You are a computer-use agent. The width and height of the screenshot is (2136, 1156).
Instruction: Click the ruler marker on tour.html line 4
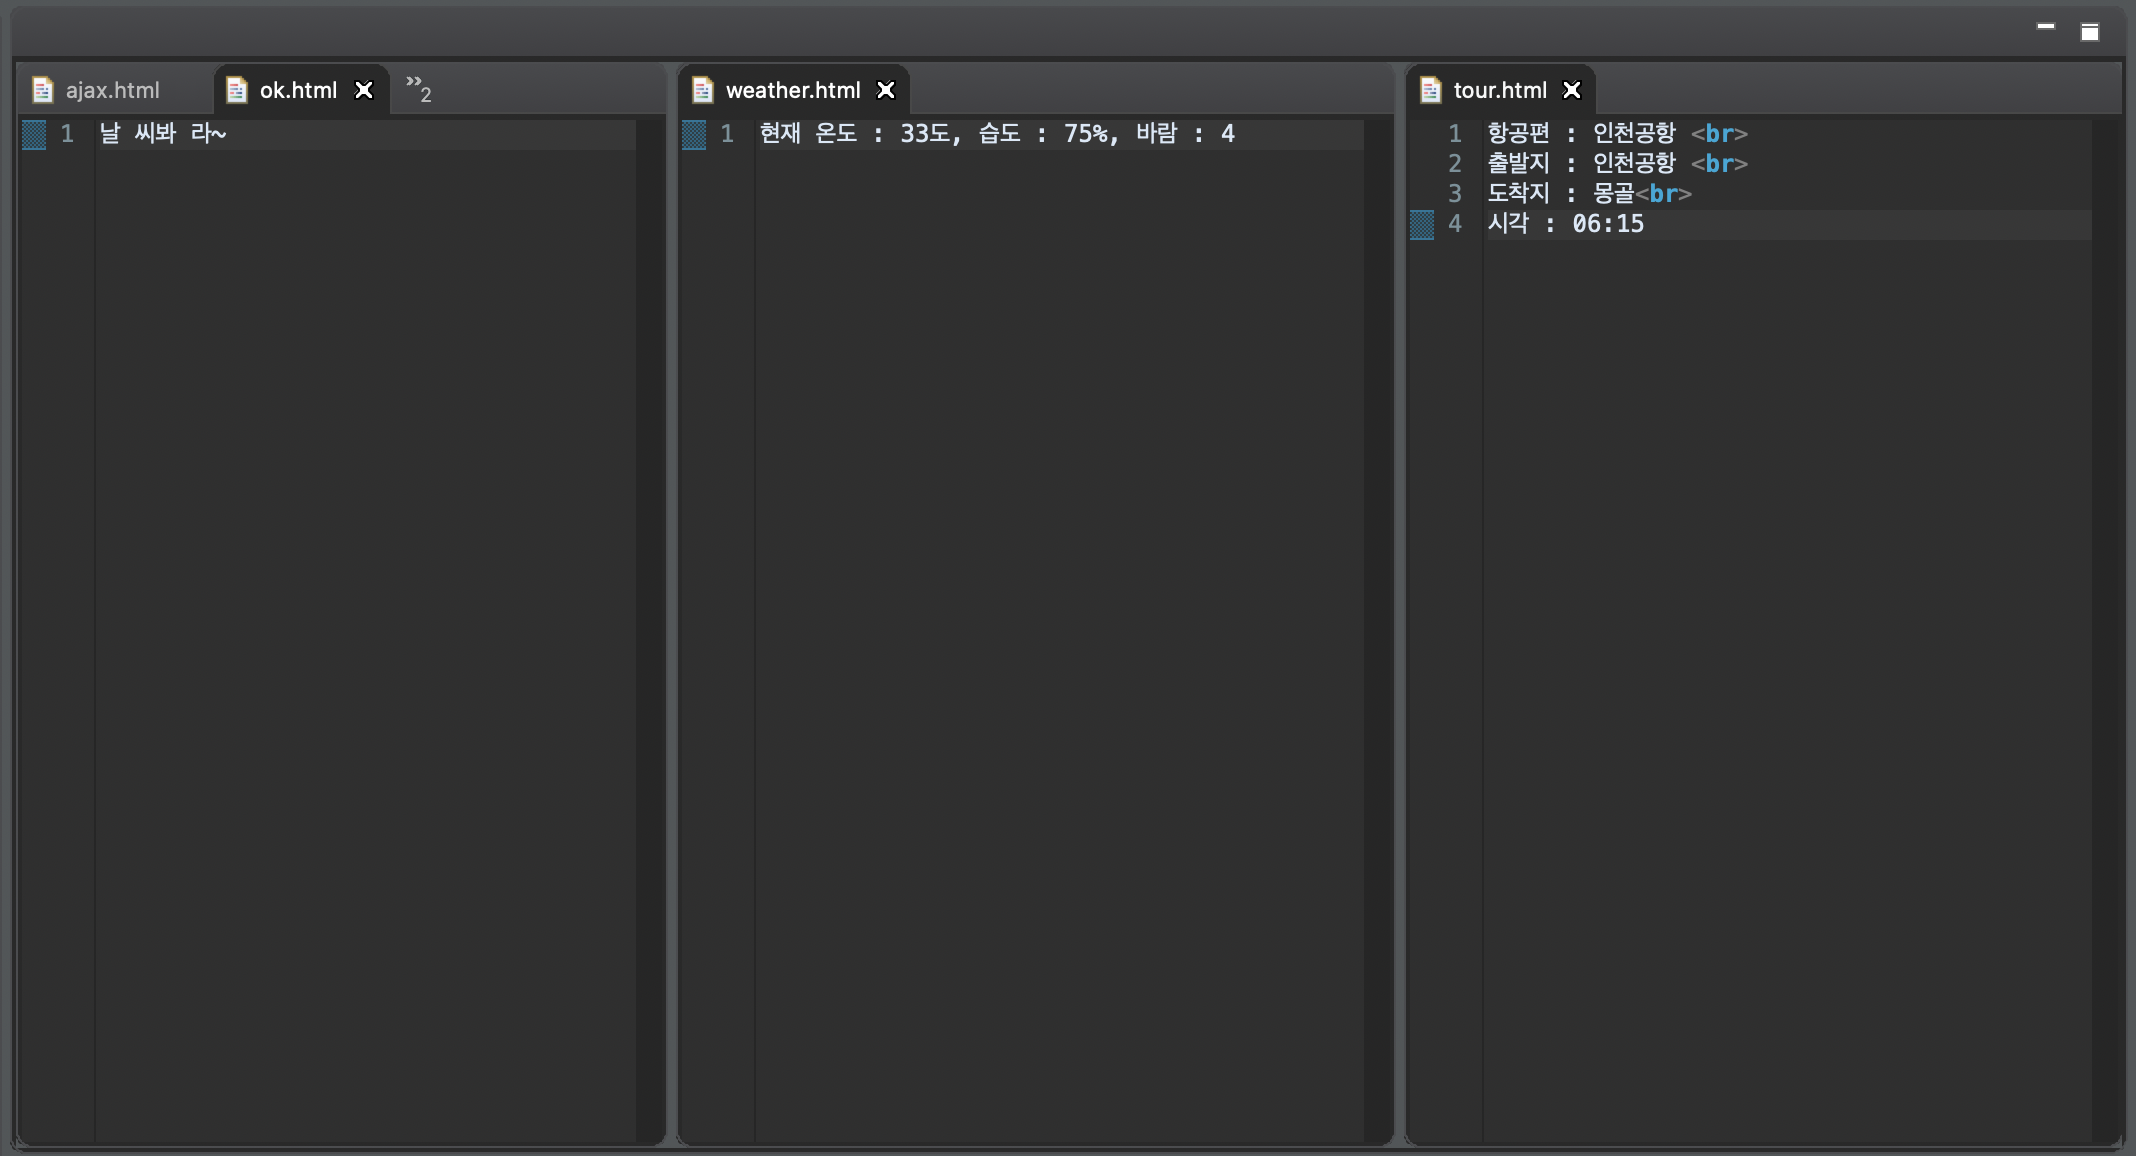[1422, 224]
